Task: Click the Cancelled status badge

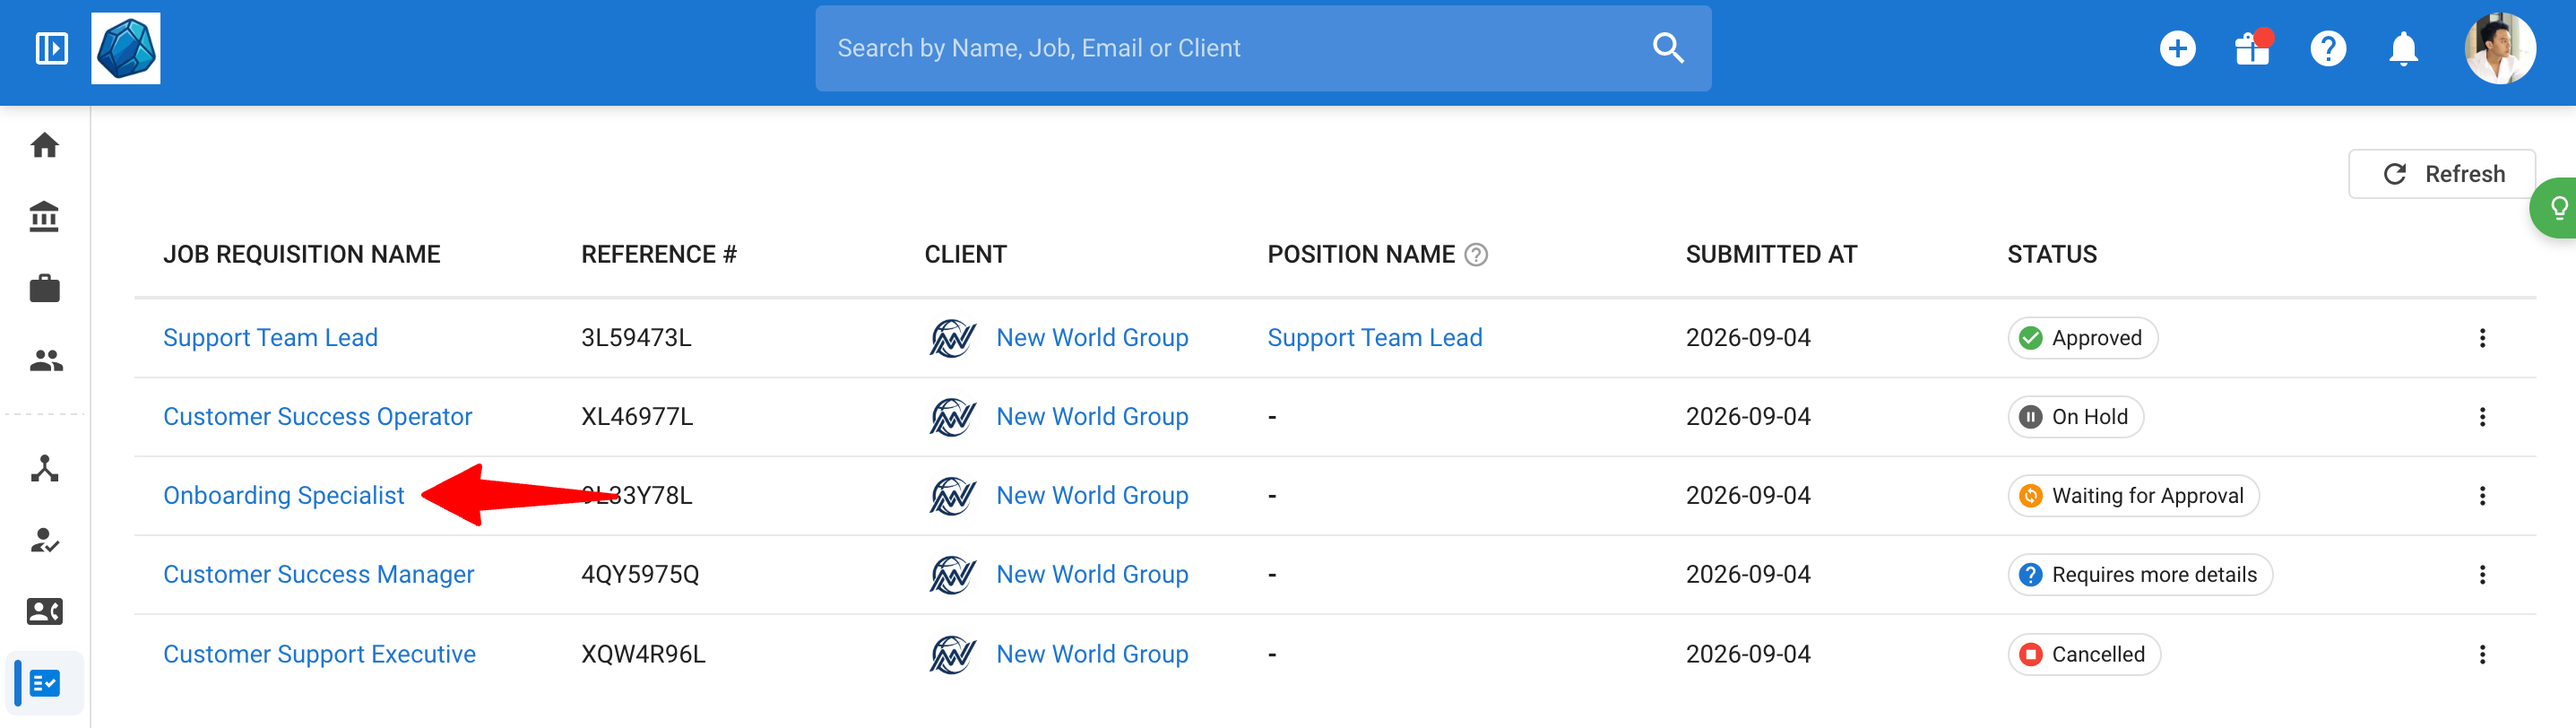Action: click(x=2084, y=654)
